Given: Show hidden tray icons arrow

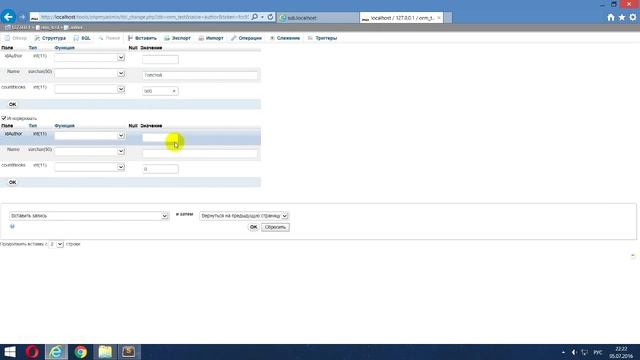Looking at the screenshot, I should point(563,352).
